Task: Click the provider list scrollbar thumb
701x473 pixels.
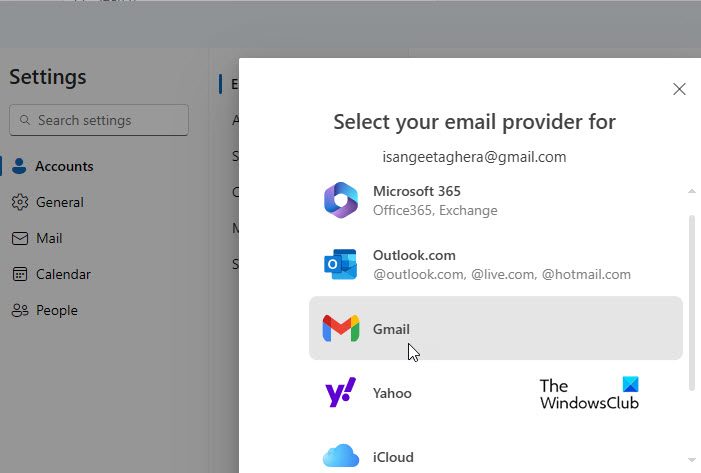Action: pyautogui.click(x=692, y=303)
